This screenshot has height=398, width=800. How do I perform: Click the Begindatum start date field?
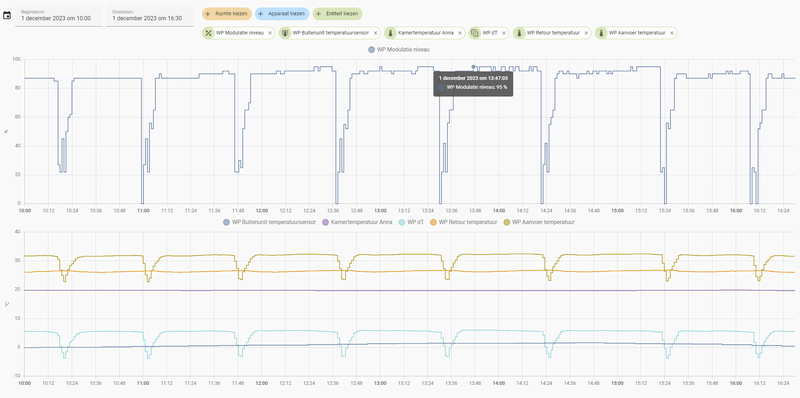pos(59,16)
